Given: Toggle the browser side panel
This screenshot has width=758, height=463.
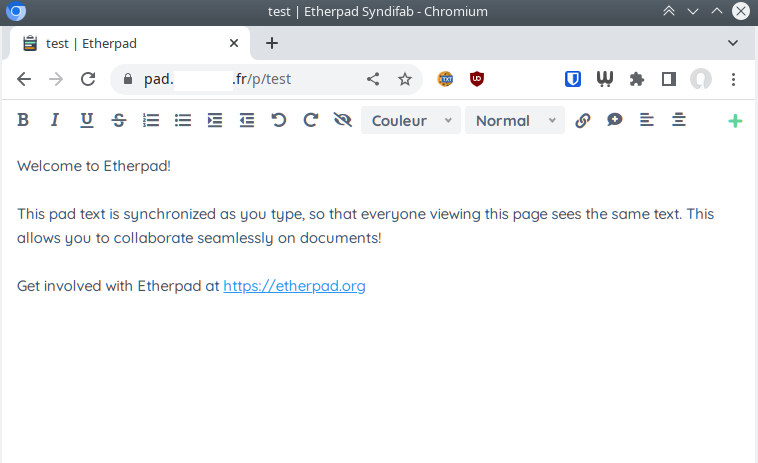Looking at the screenshot, I should (669, 79).
